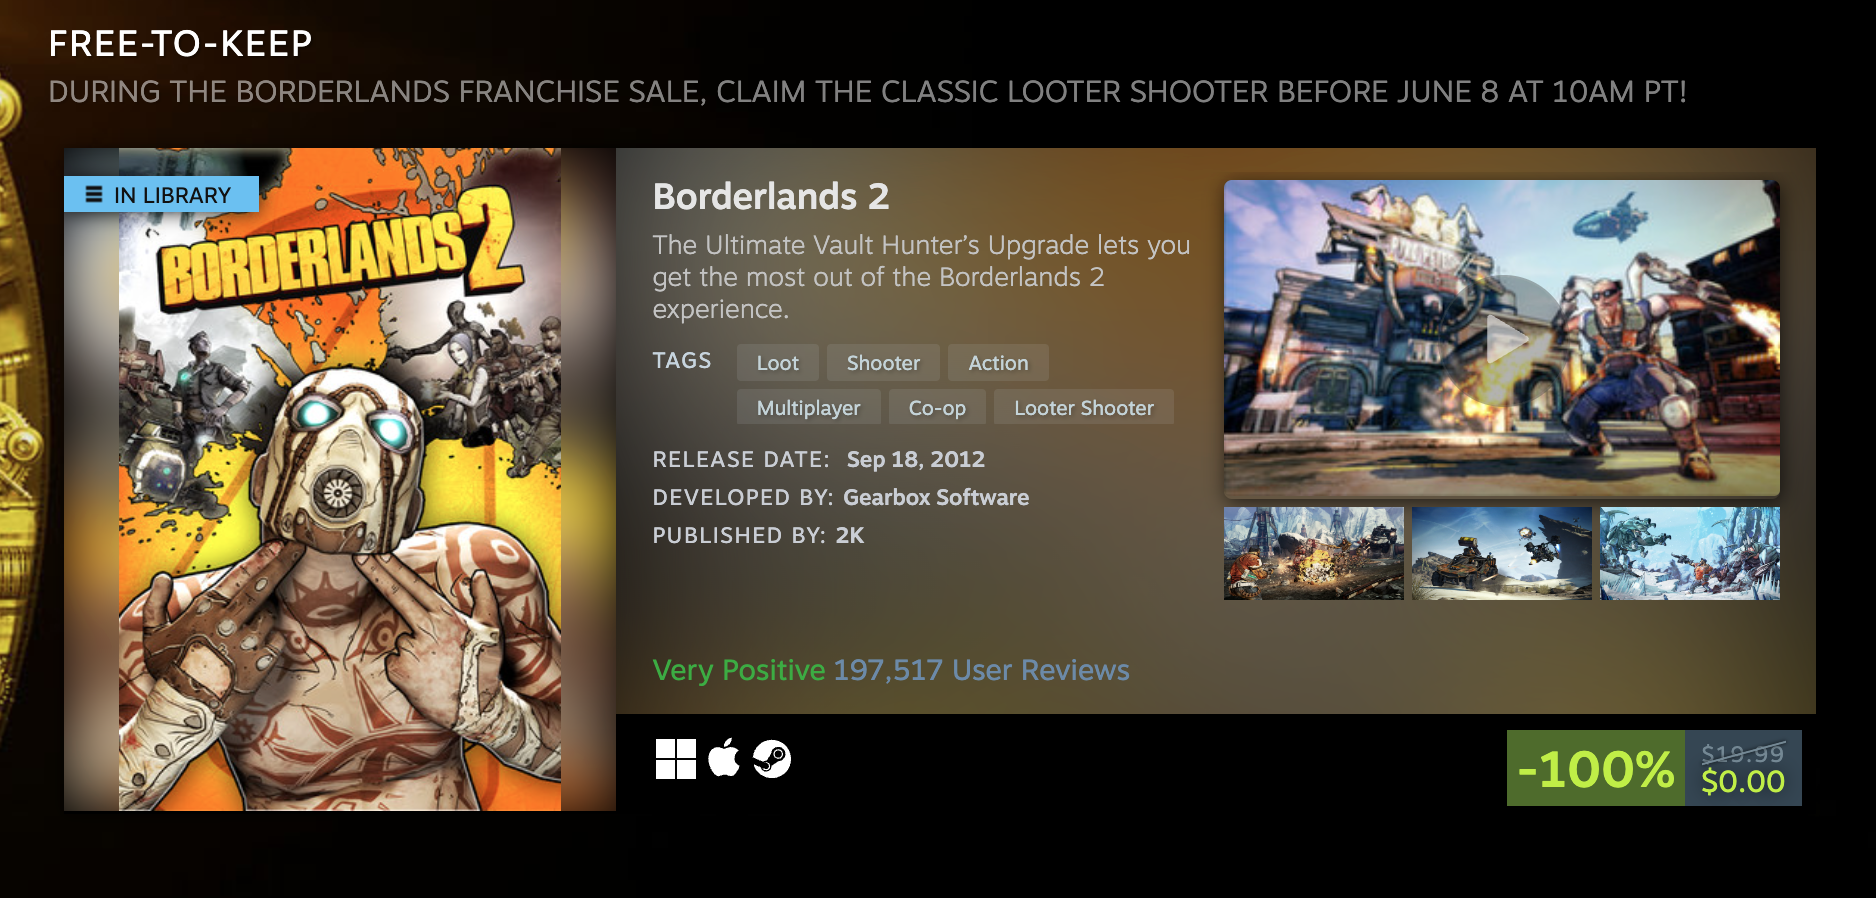Open the Borderlands 2 title link
The height and width of the screenshot is (898, 1876).
point(771,196)
